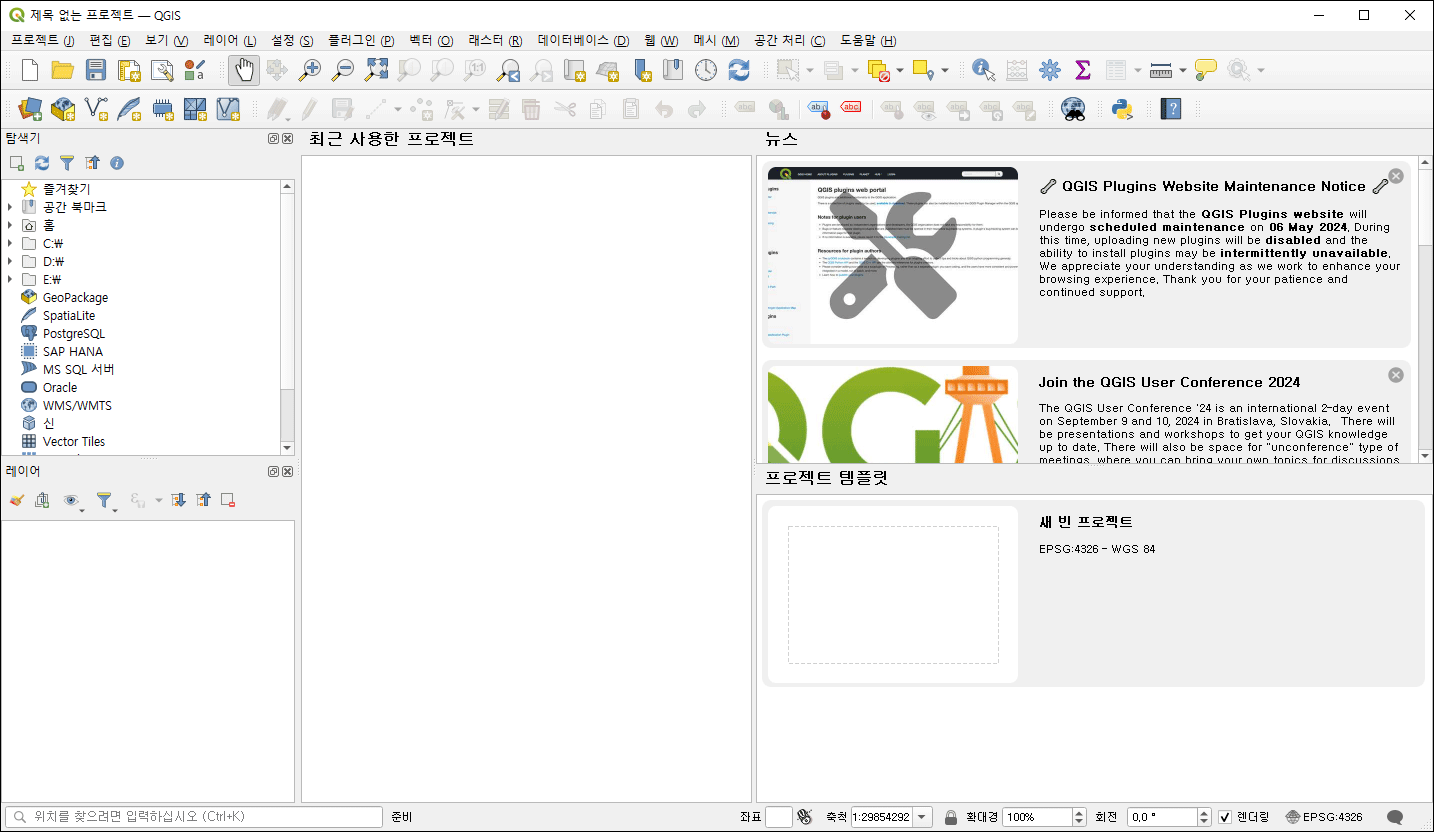Open the layer styling panel brush icon

17,500
